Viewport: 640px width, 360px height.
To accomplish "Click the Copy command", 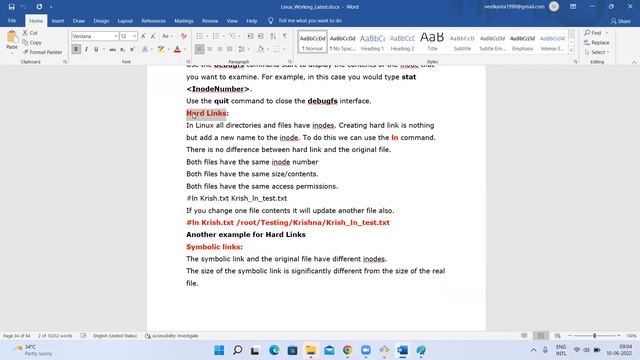I will 32,42.
